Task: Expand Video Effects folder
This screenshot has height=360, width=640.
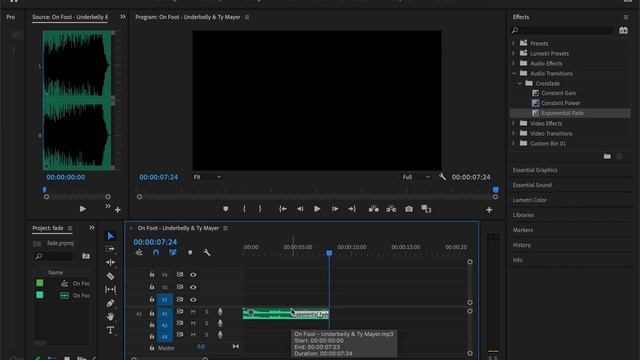Action: [513, 123]
